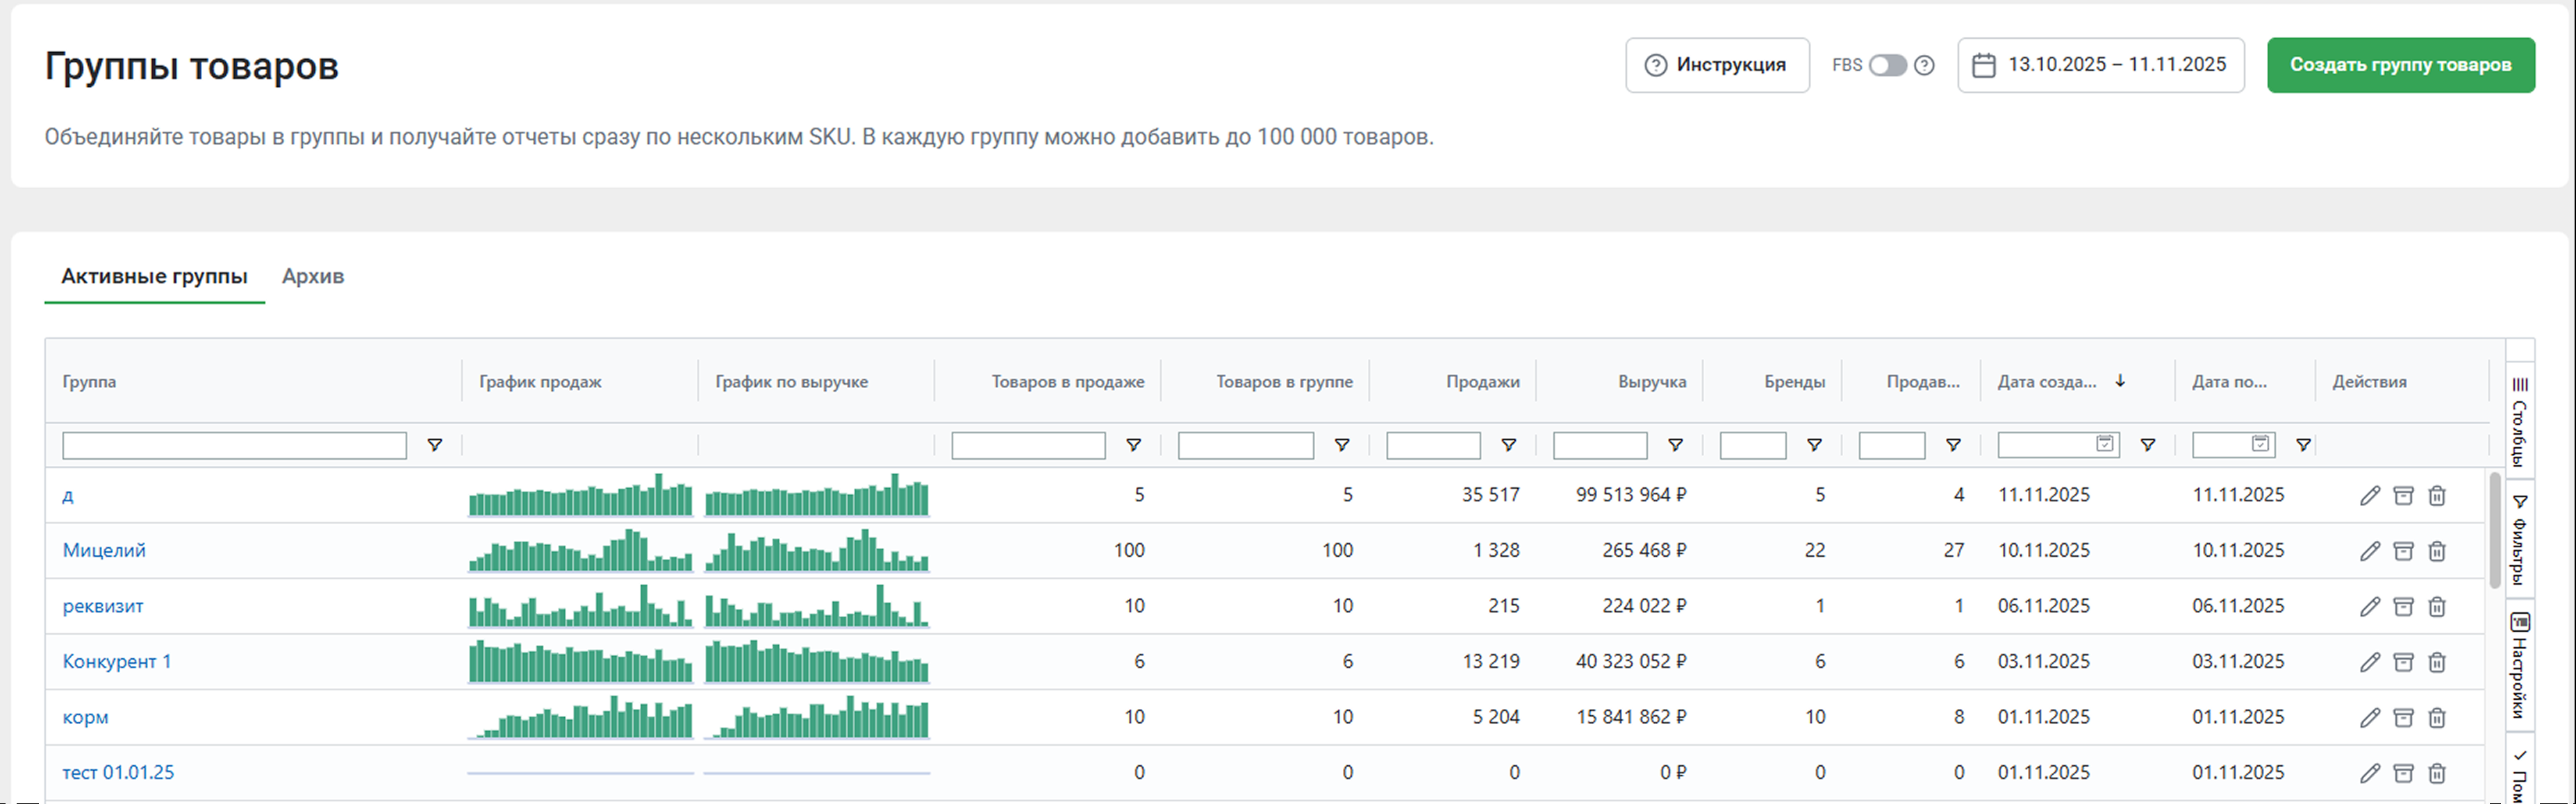
Task: Expand the Фильтры side panel
Action: (2520, 540)
